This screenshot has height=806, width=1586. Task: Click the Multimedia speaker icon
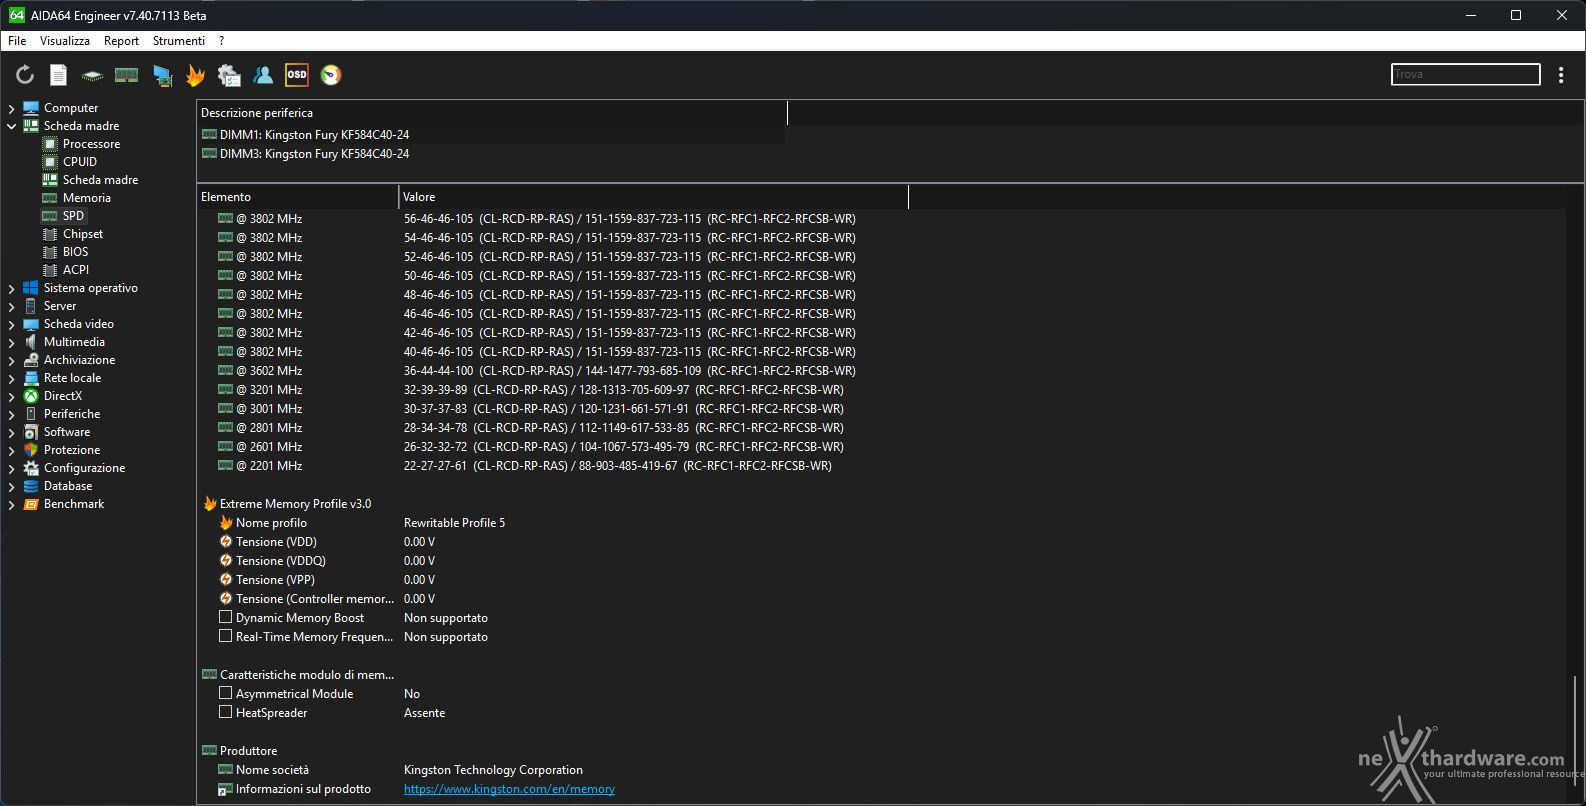coord(31,342)
